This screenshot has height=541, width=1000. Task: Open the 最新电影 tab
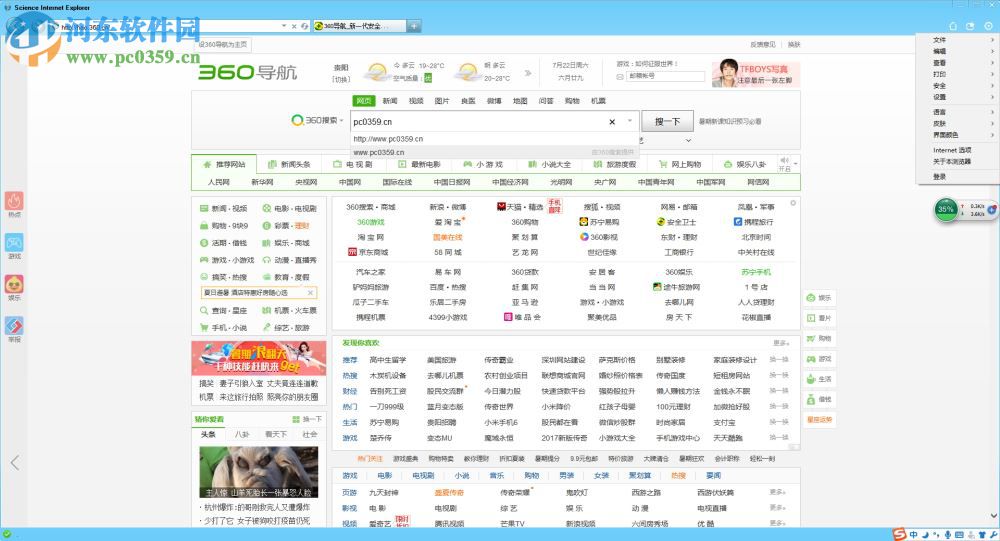[419, 164]
